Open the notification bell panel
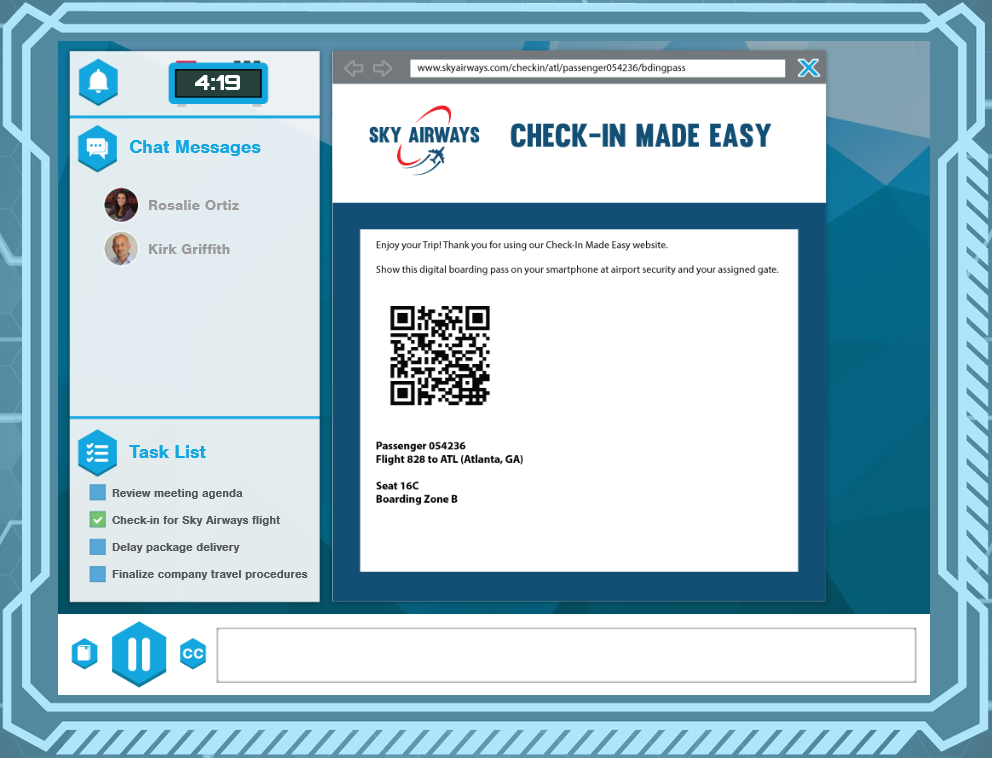 (97, 82)
